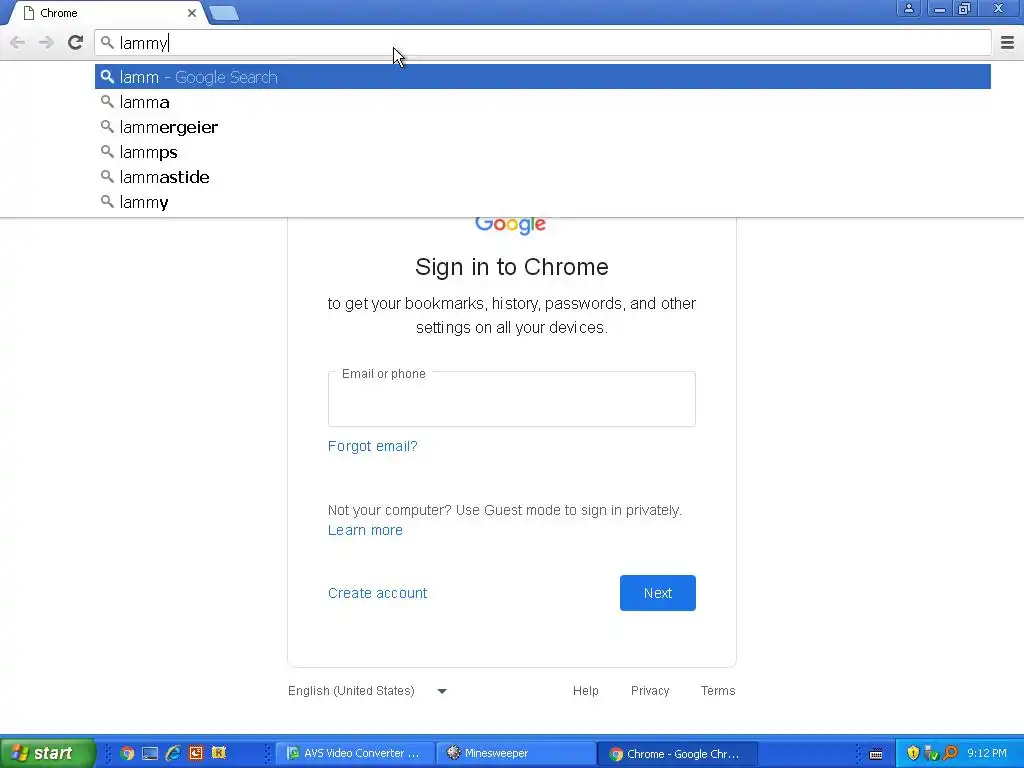
Task: Close the Chrome tab
Action: (191, 13)
